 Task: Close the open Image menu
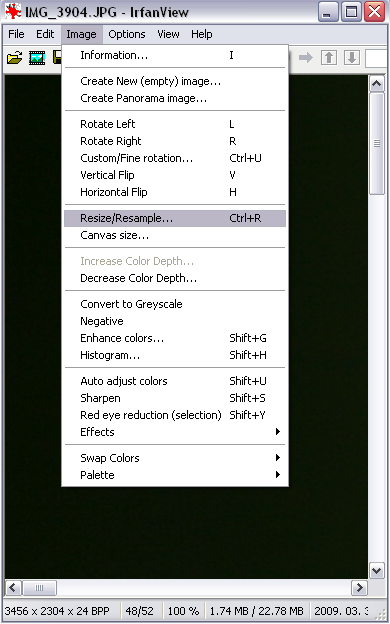81,34
